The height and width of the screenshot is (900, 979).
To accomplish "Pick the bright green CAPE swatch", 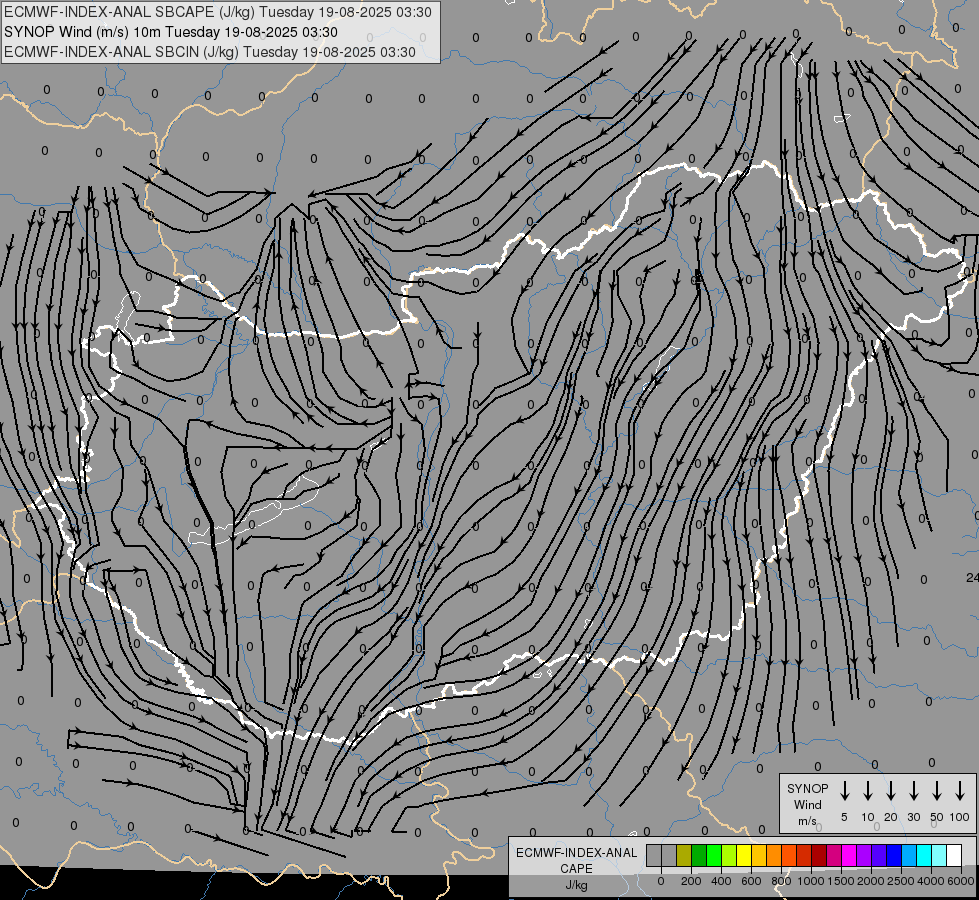I will [714, 855].
